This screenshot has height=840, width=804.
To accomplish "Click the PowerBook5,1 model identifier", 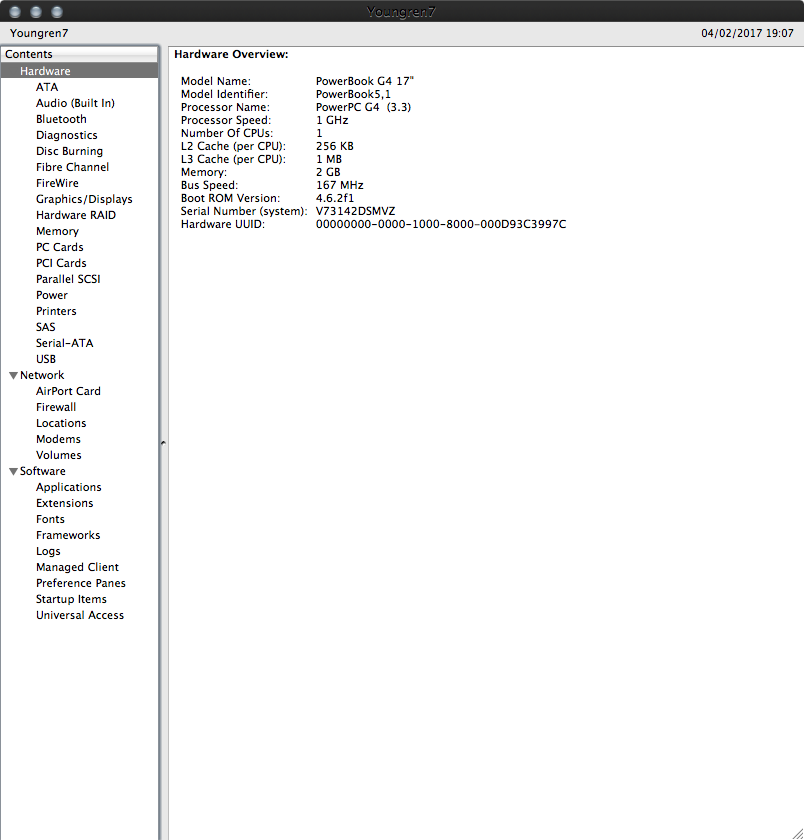I will pos(353,94).
